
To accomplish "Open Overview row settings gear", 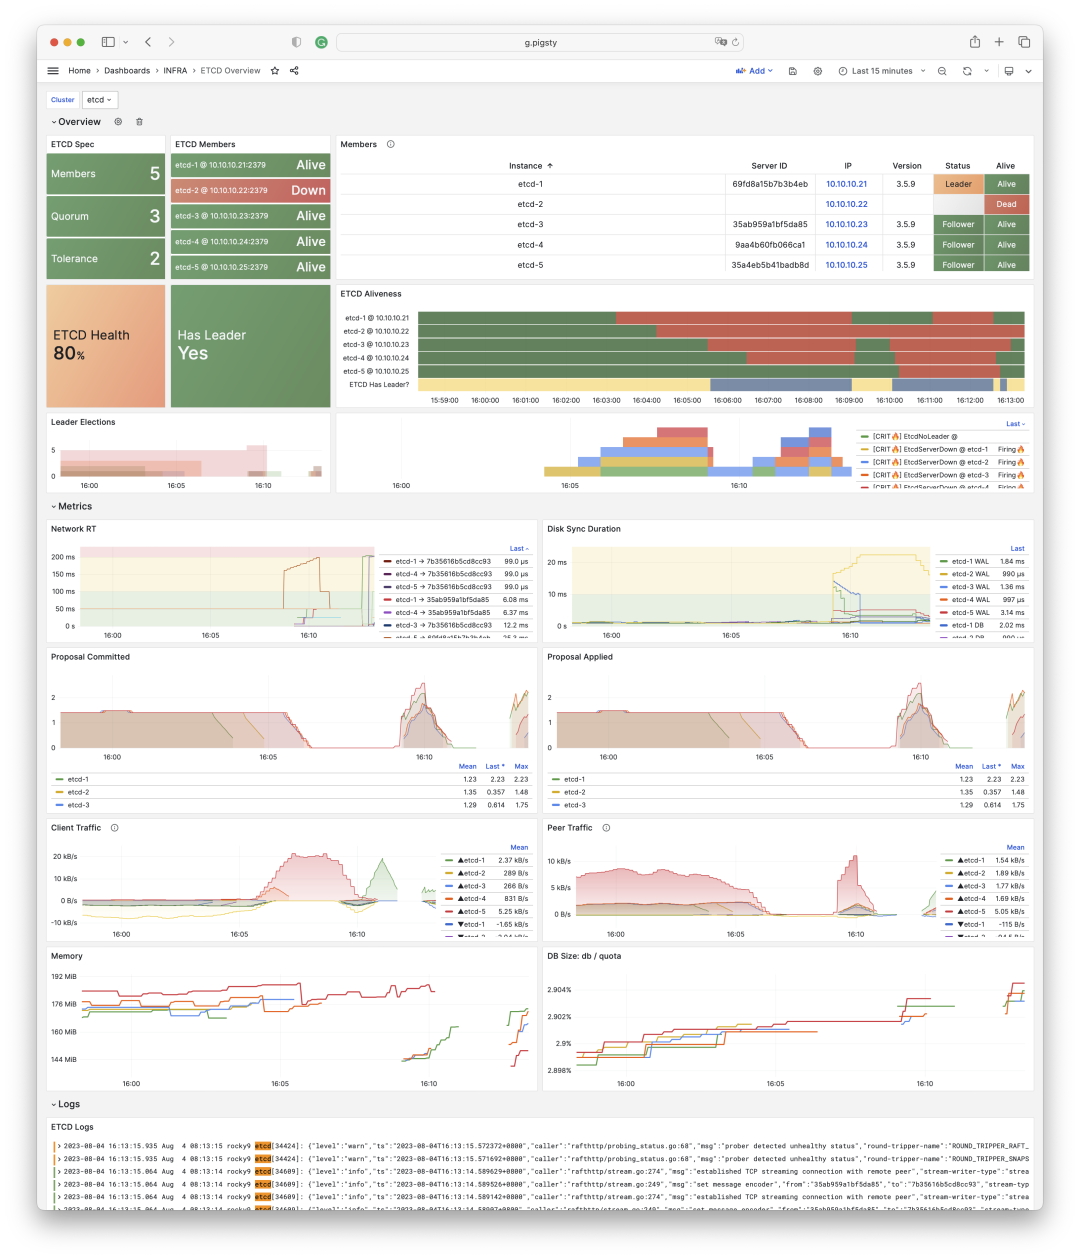I will point(118,122).
